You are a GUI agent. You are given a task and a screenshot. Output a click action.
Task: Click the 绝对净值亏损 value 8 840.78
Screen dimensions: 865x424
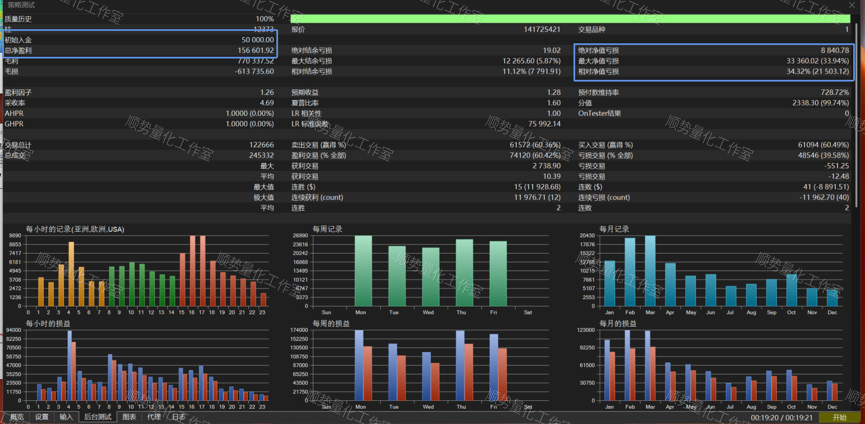coord(834,50)
